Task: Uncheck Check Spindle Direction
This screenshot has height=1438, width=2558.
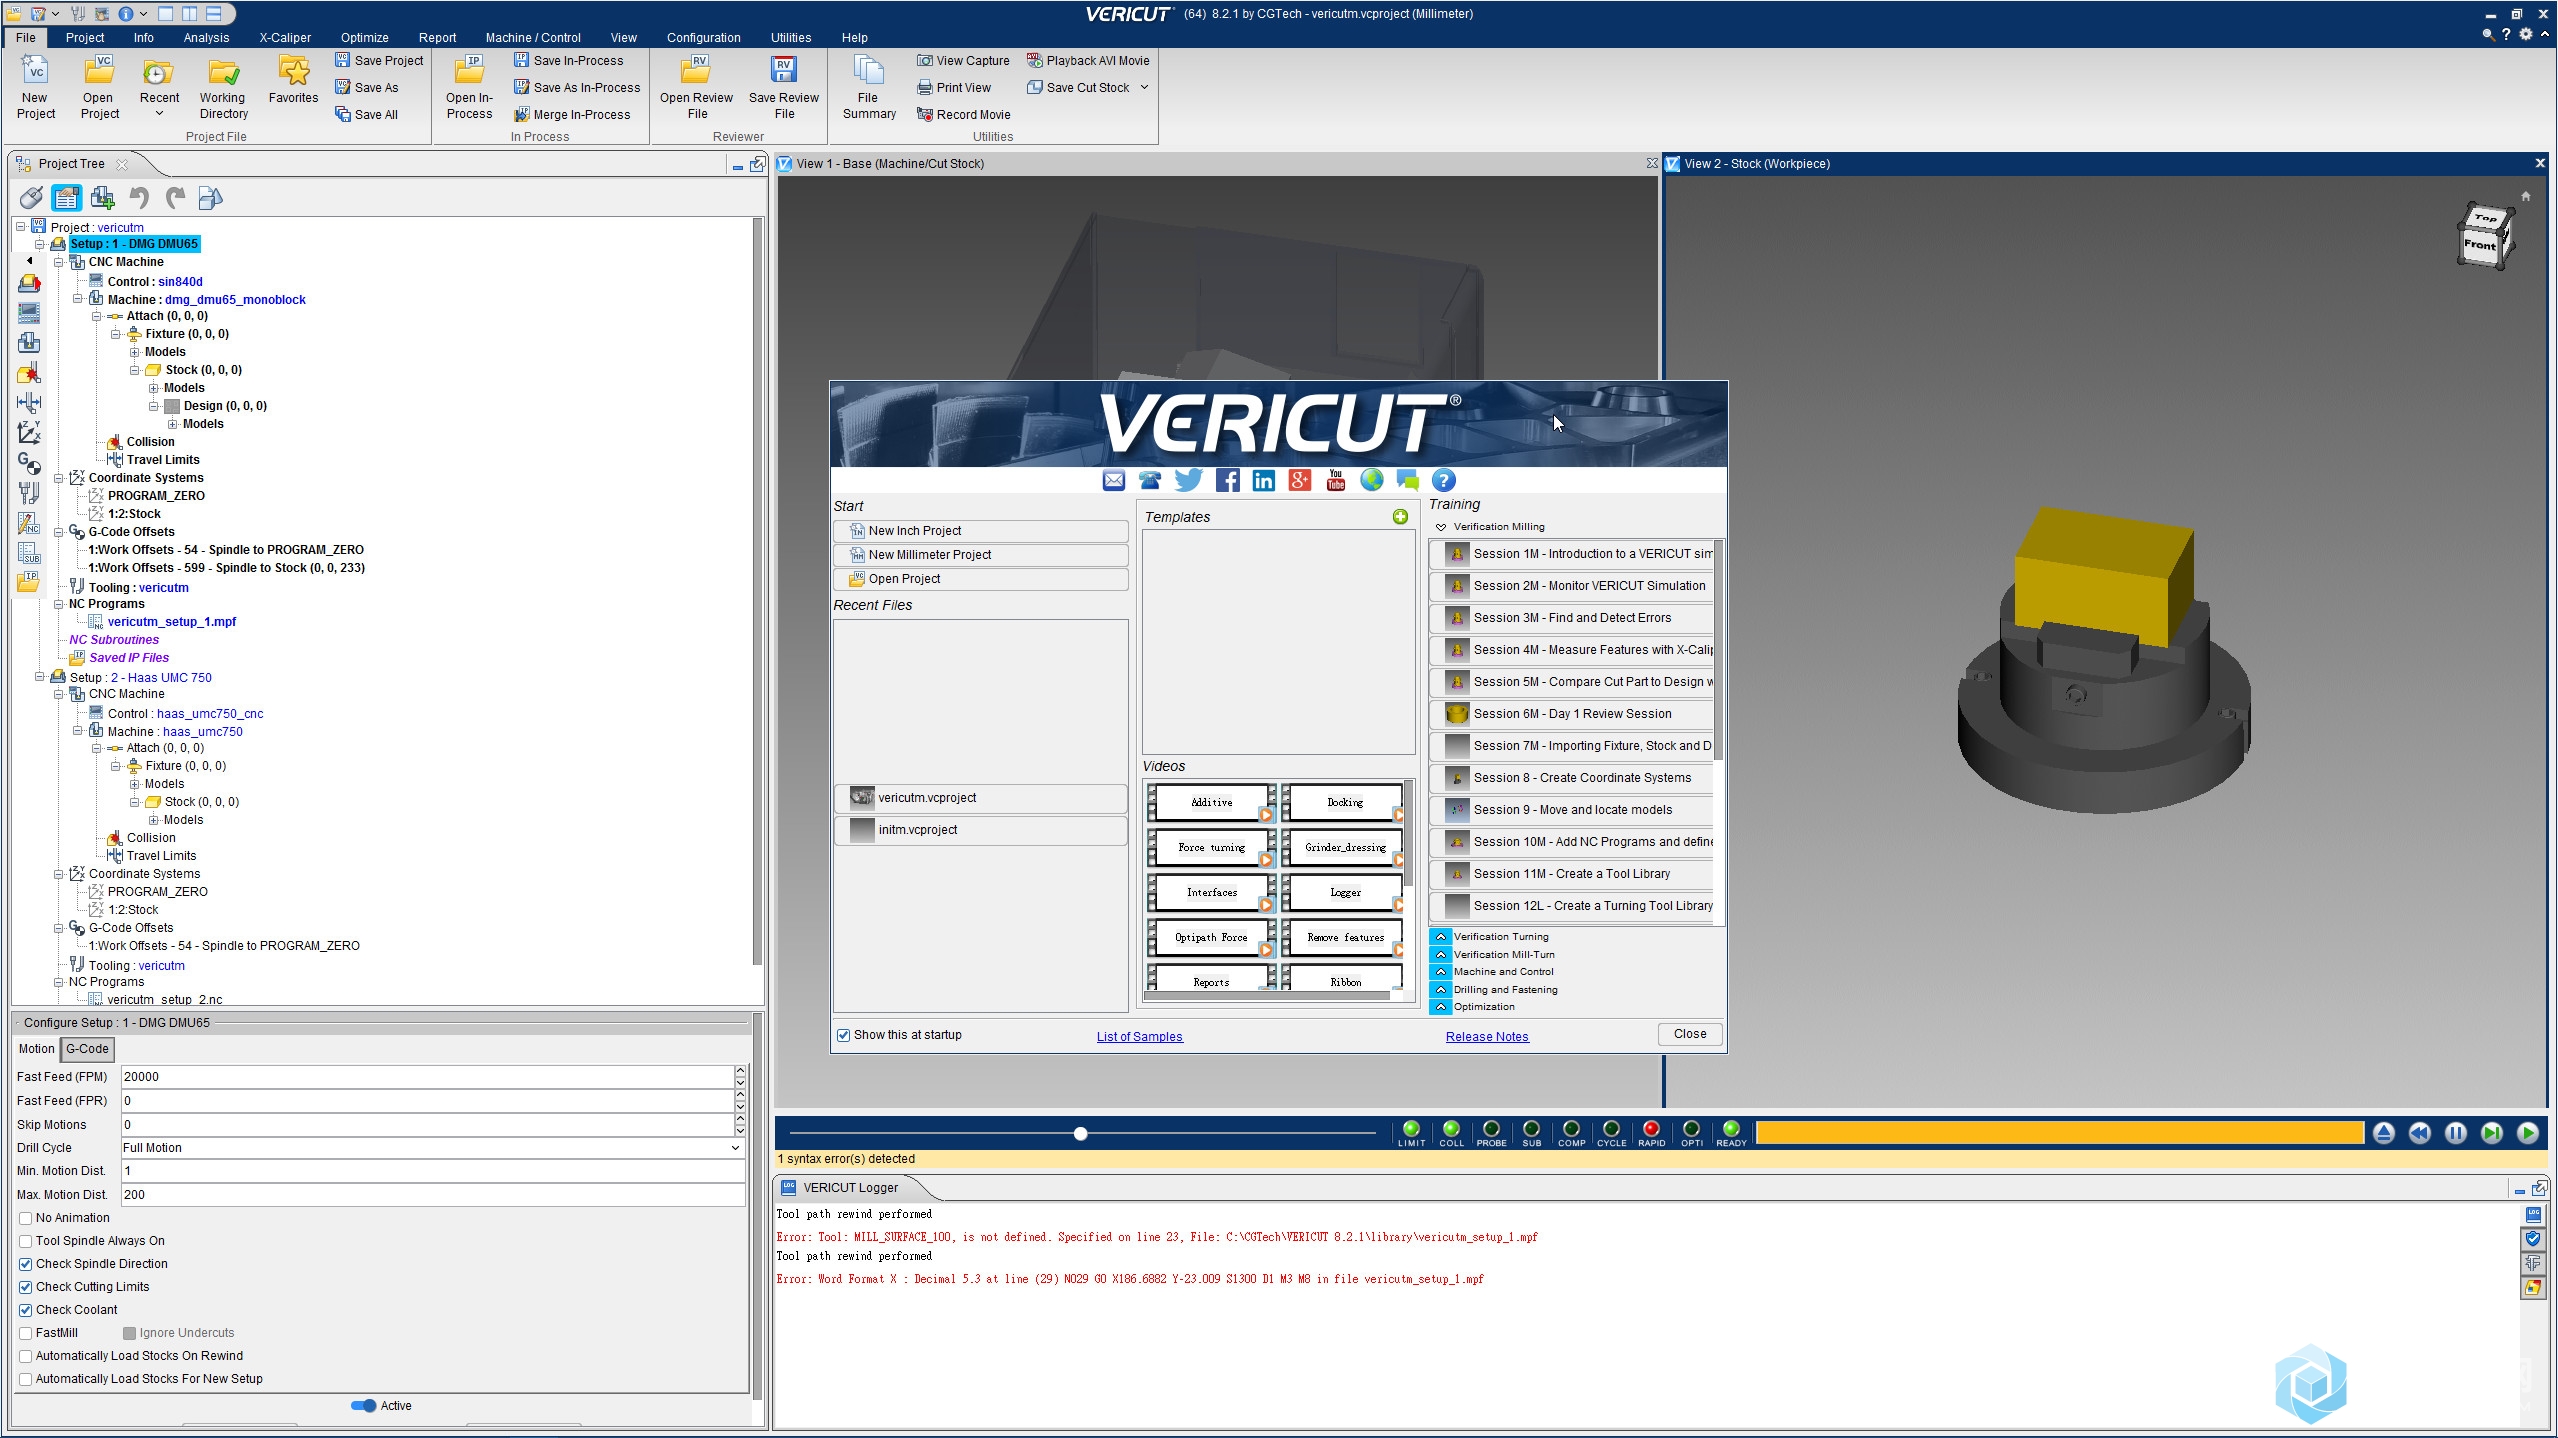Action: 26,1264
